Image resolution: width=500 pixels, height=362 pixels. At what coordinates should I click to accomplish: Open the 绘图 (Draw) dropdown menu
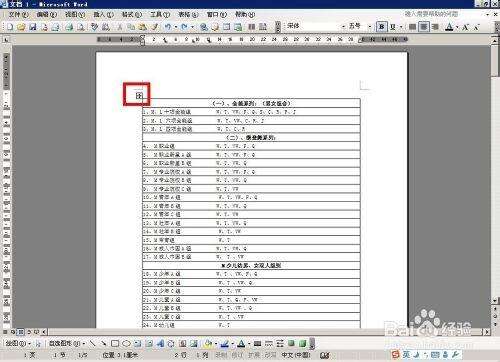coord(18,343)
